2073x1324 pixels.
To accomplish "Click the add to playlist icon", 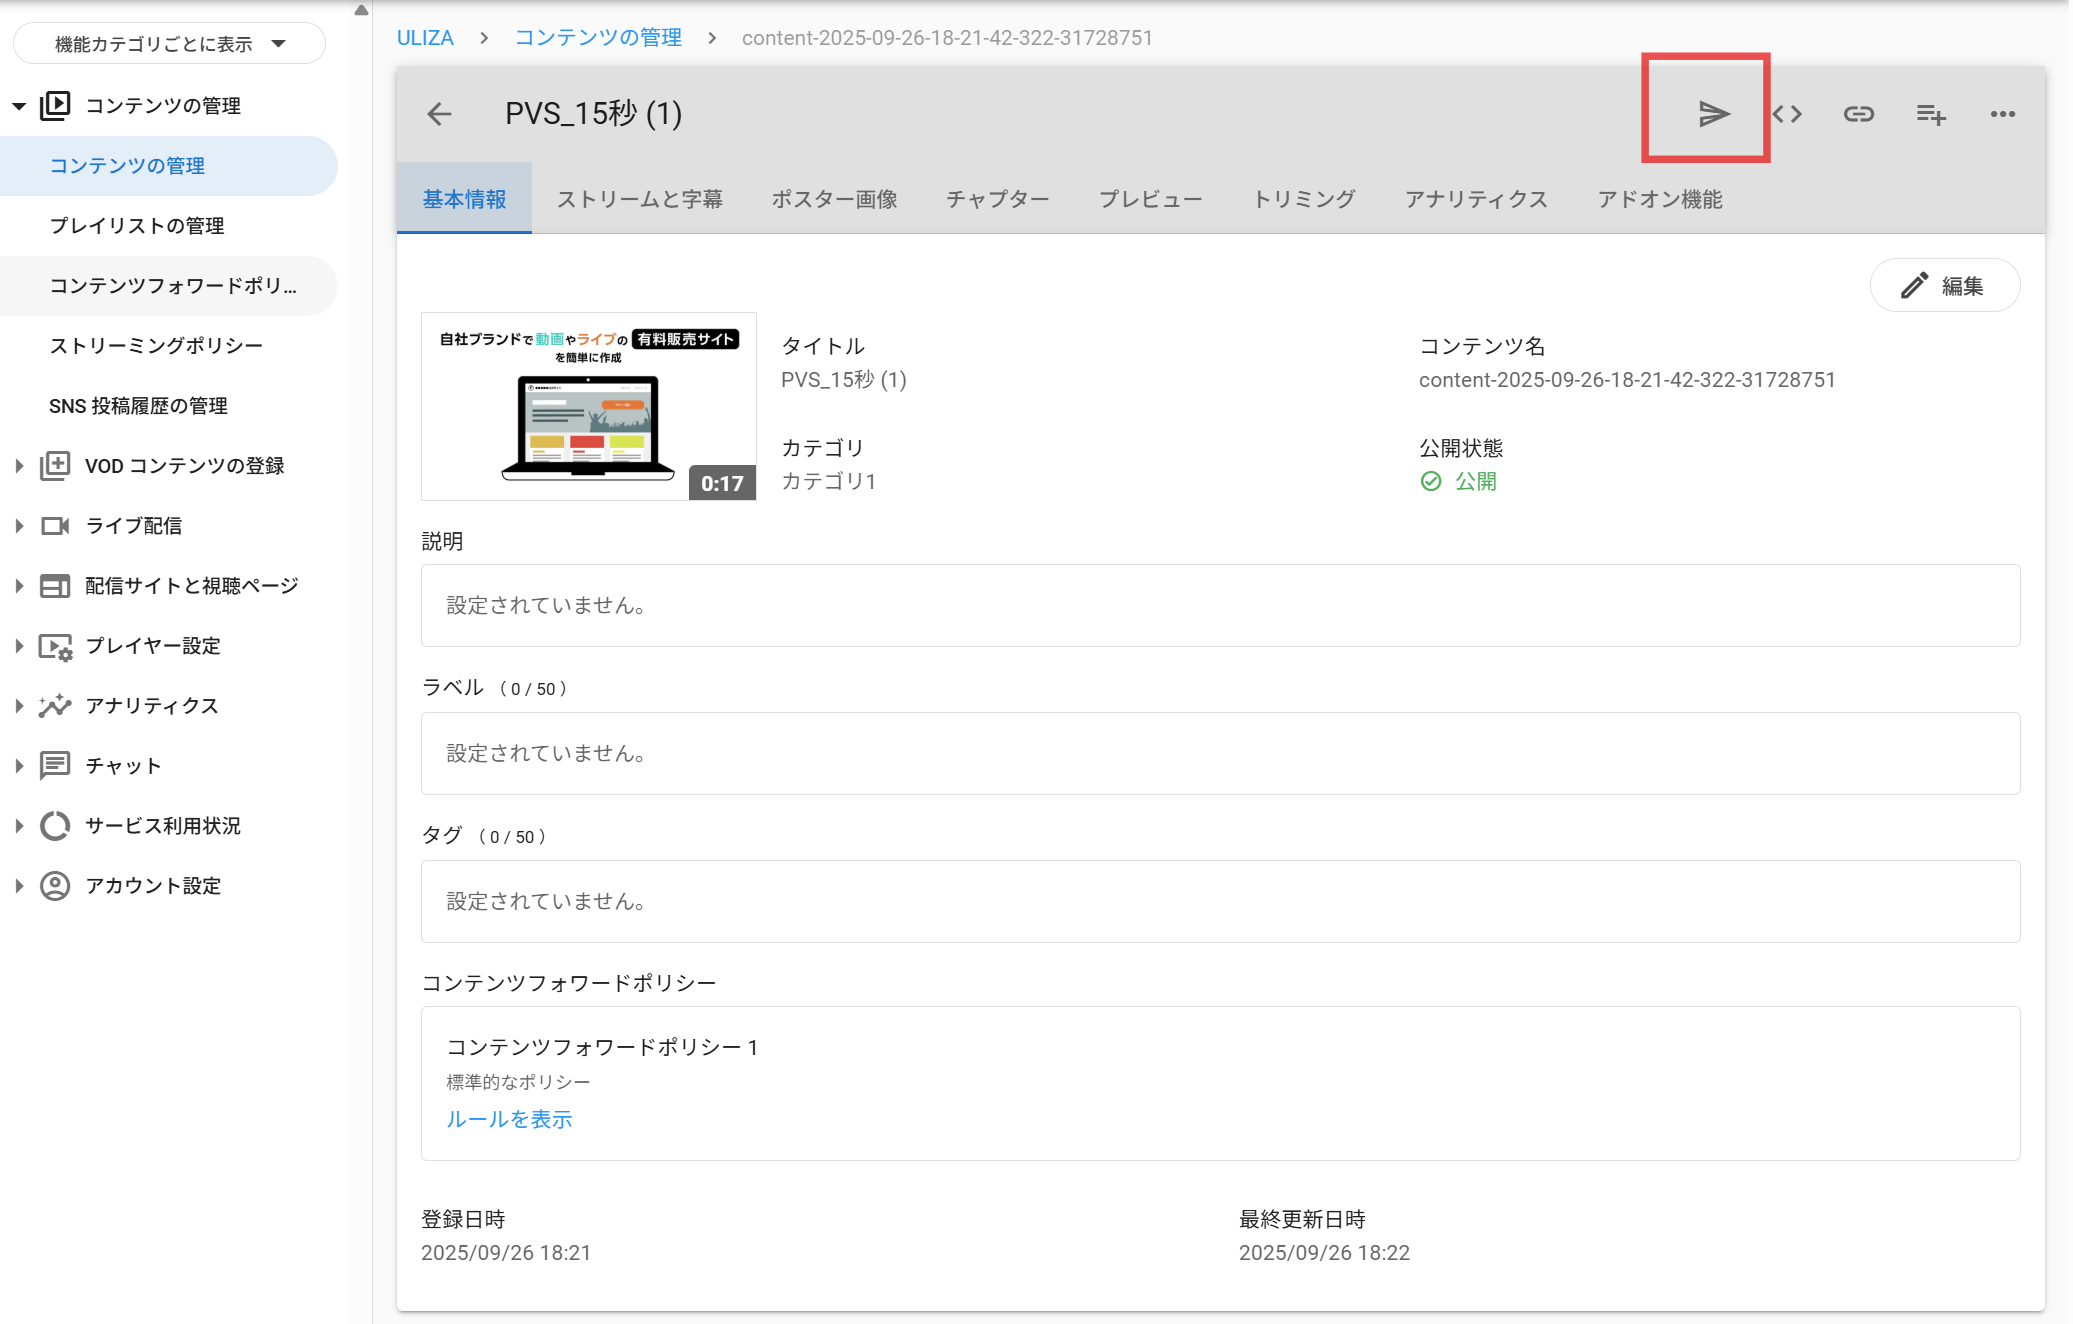I will [1930, 114].
